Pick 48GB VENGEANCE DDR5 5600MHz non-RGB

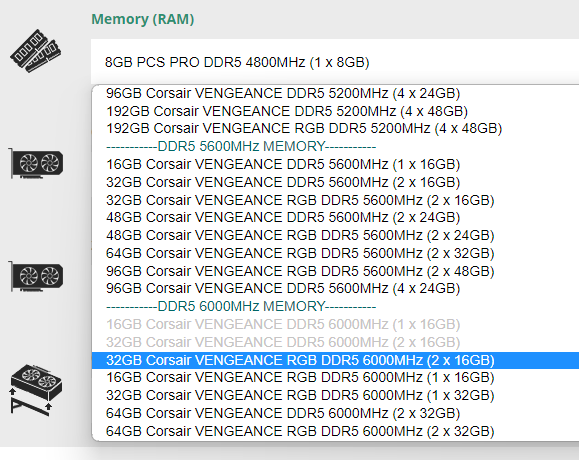pyautogui.click(x=335, y=217)
